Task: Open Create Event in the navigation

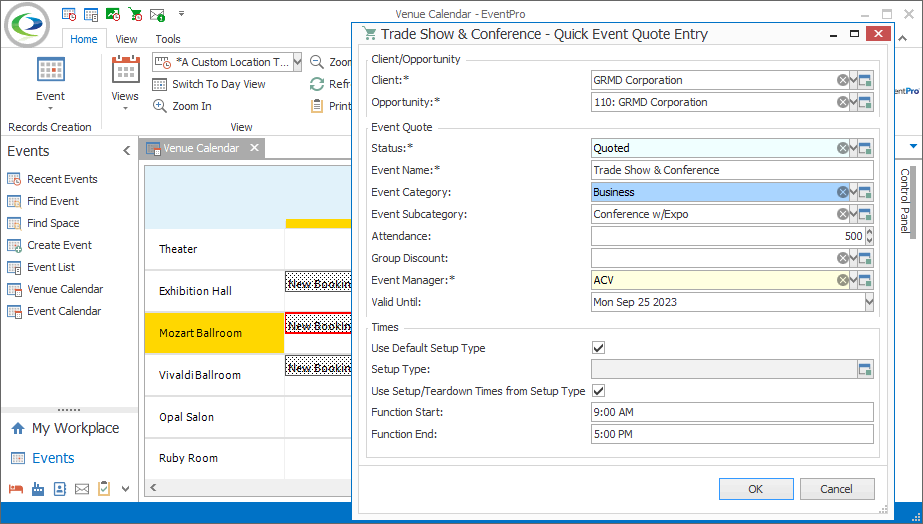Action: click(49, 245)
